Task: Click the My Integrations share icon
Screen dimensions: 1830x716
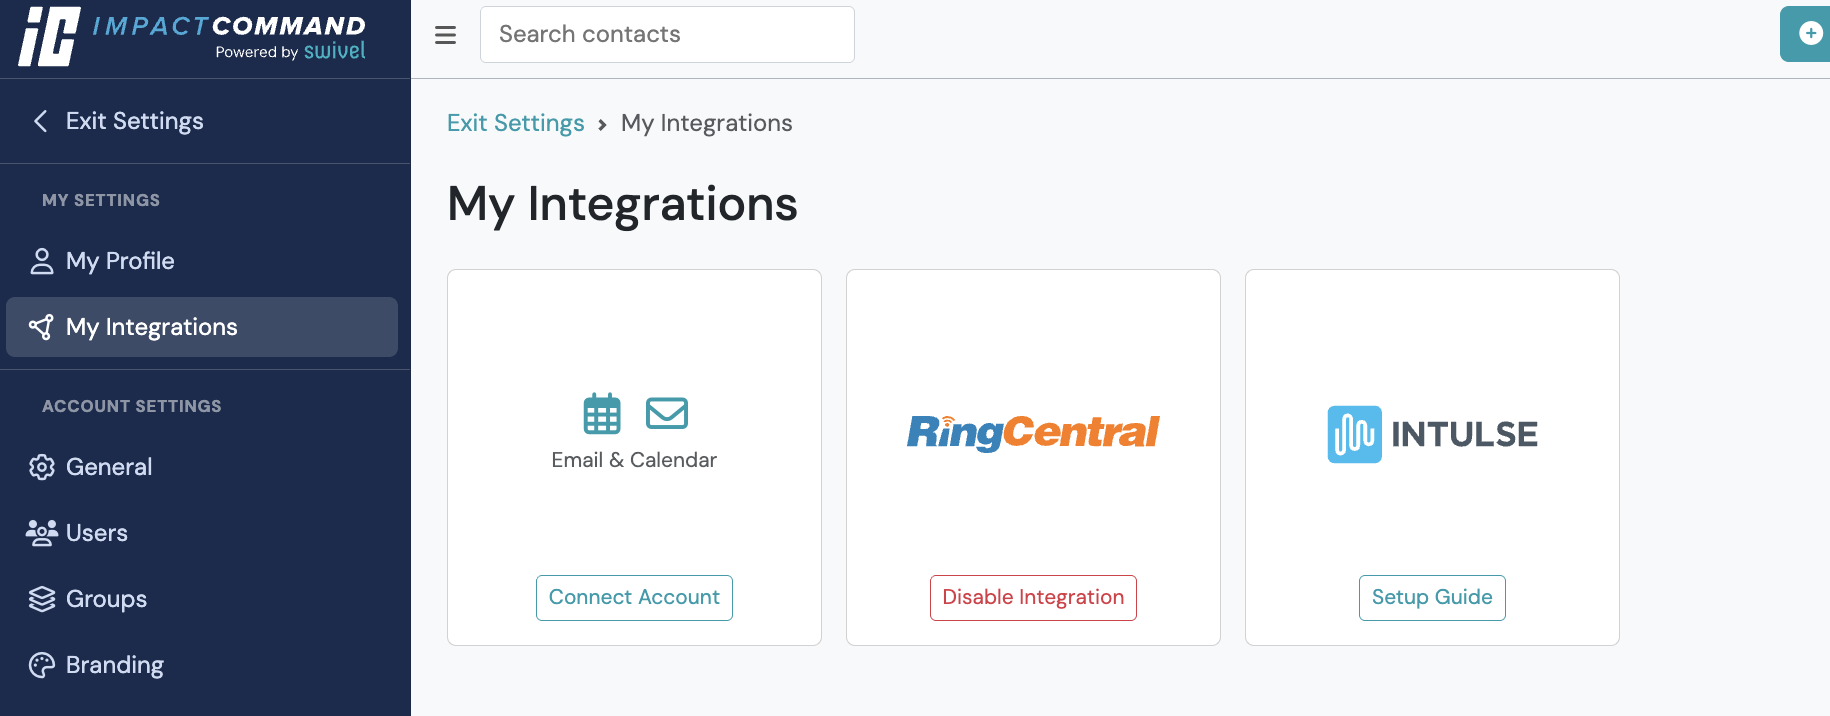Action: point(41,327)
